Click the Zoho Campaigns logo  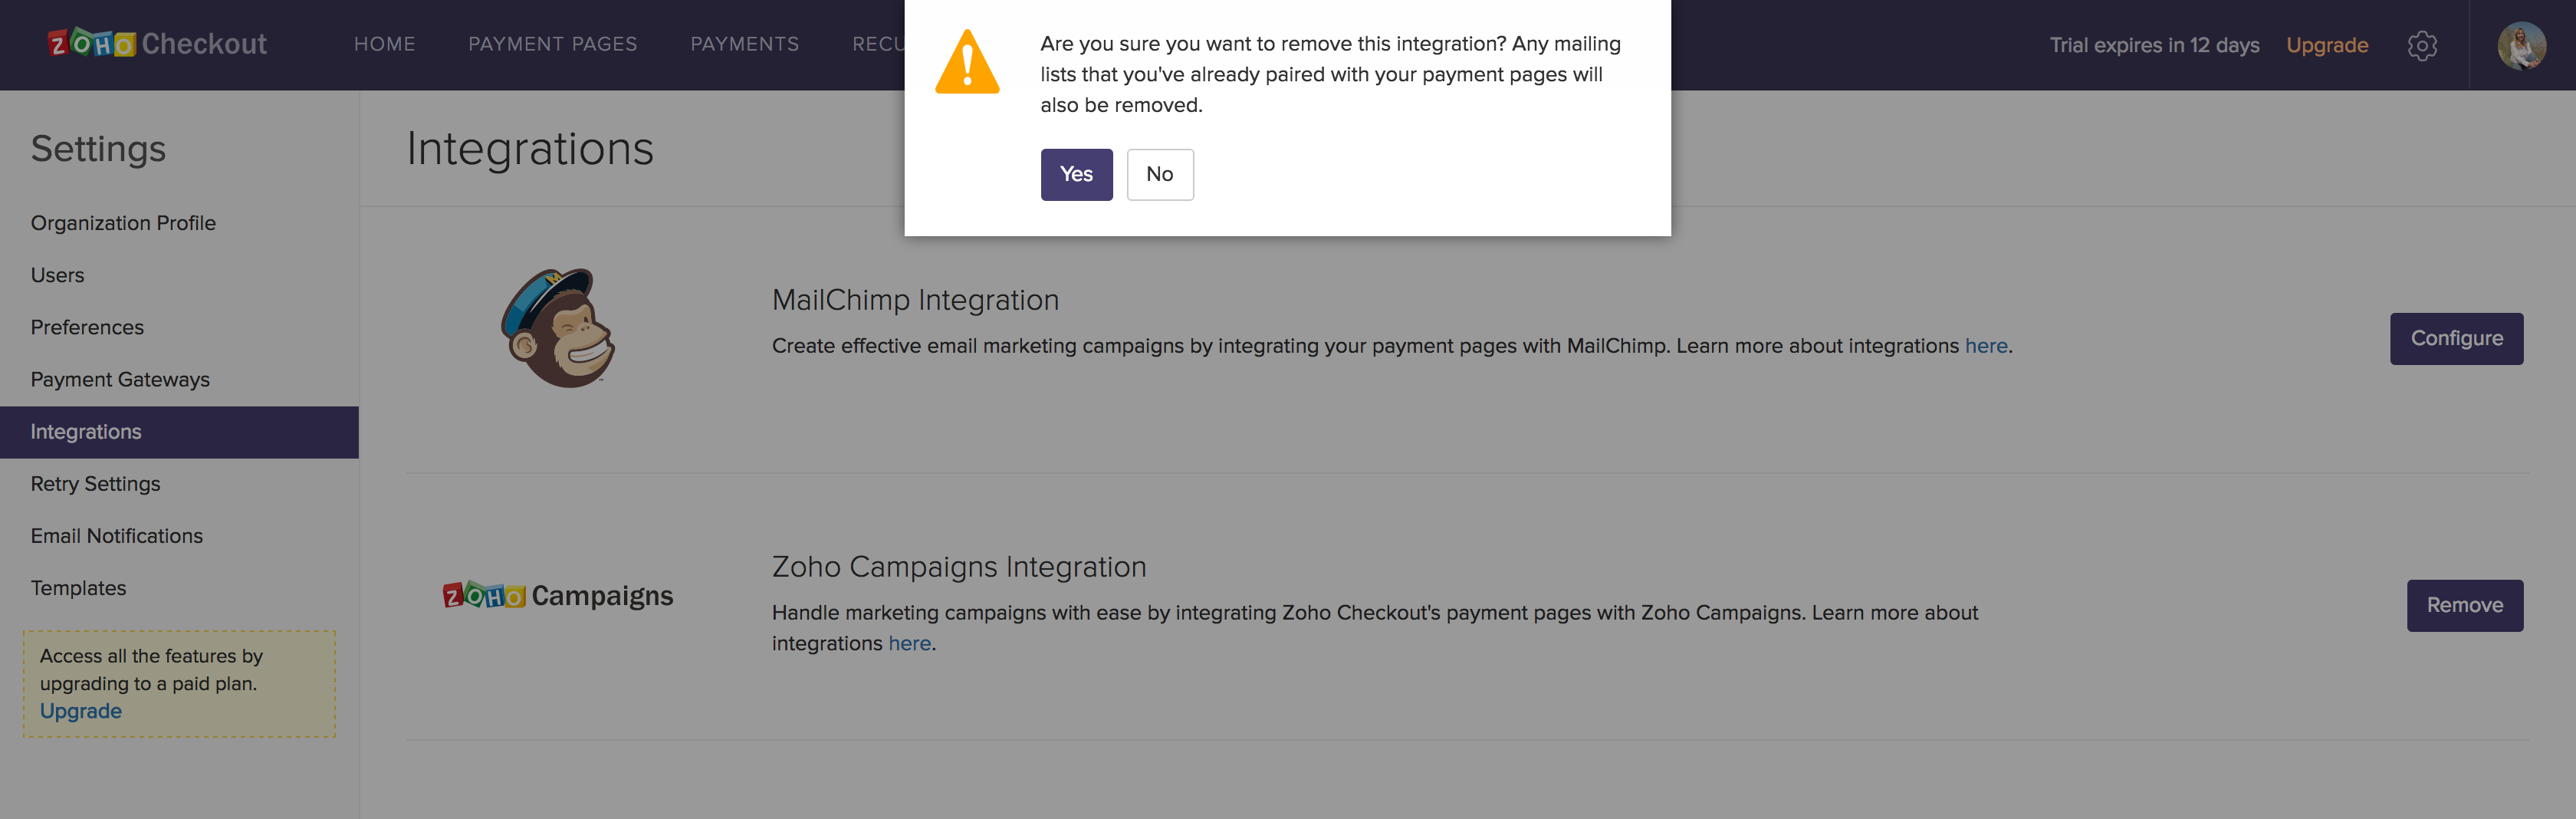(x=557, y=595)
